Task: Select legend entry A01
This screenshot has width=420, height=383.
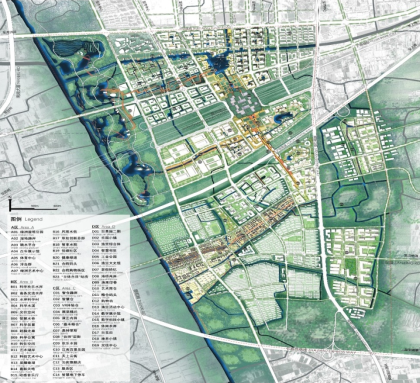Action: [x=27, y=232]
